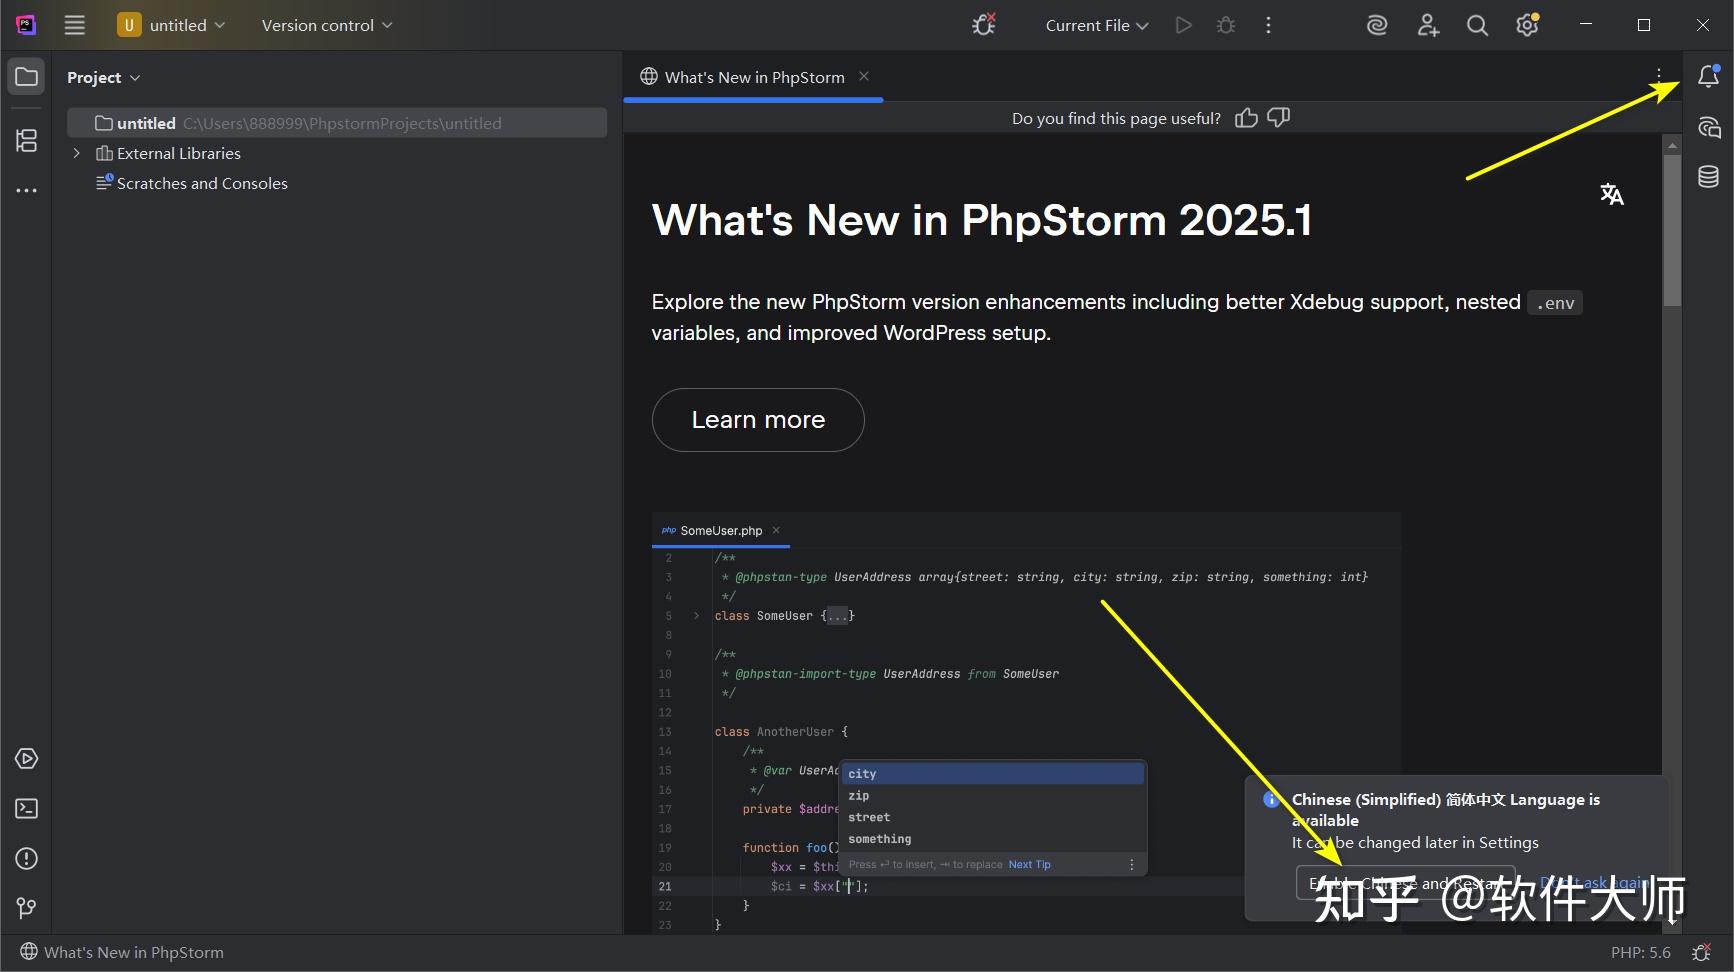Give a thumbs down to the page
This screenshot has width=1734, height=972.
pyautogui.click(x=1278, y=118)
